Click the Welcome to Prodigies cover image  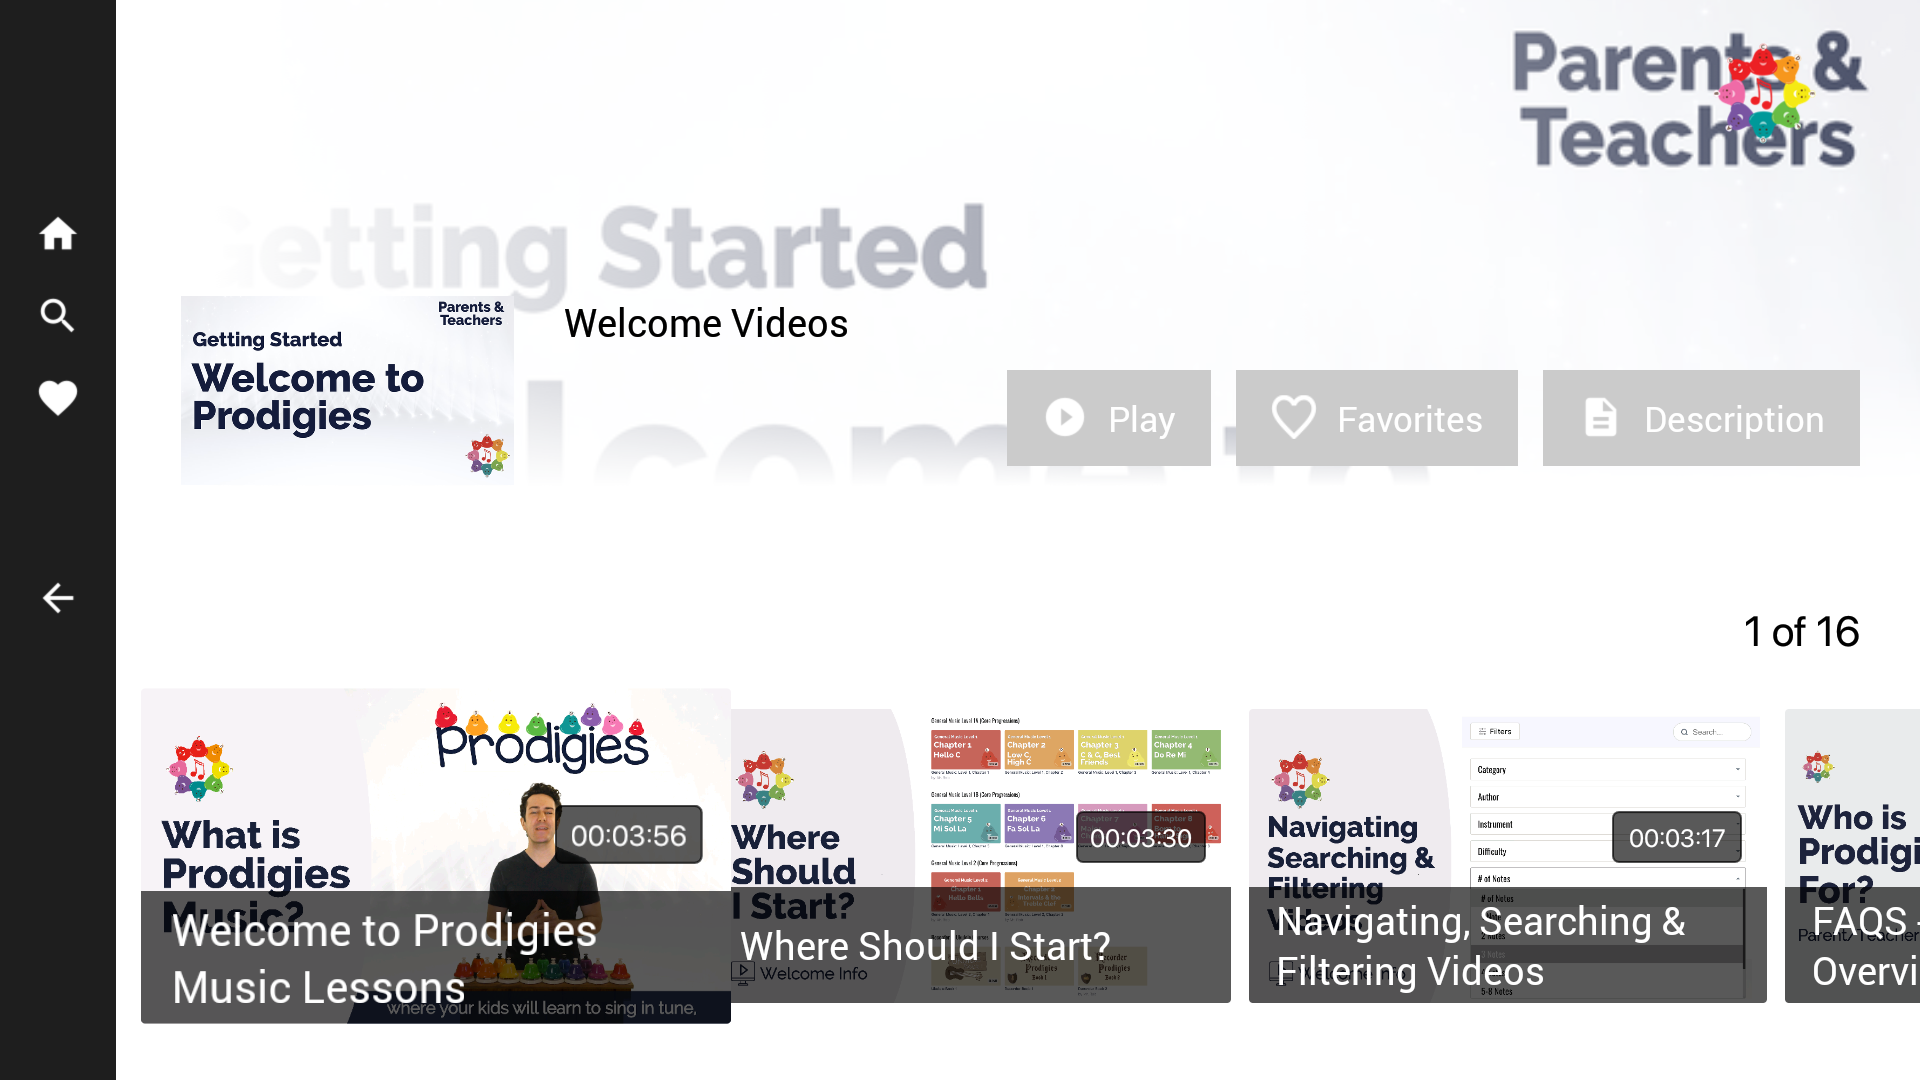click(347, 390)
